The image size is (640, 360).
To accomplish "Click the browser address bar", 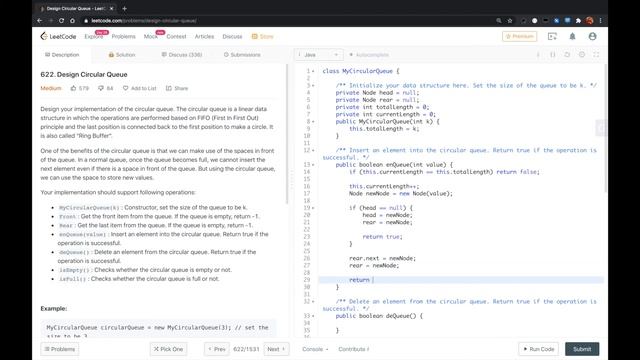I will tap(286, 20).
